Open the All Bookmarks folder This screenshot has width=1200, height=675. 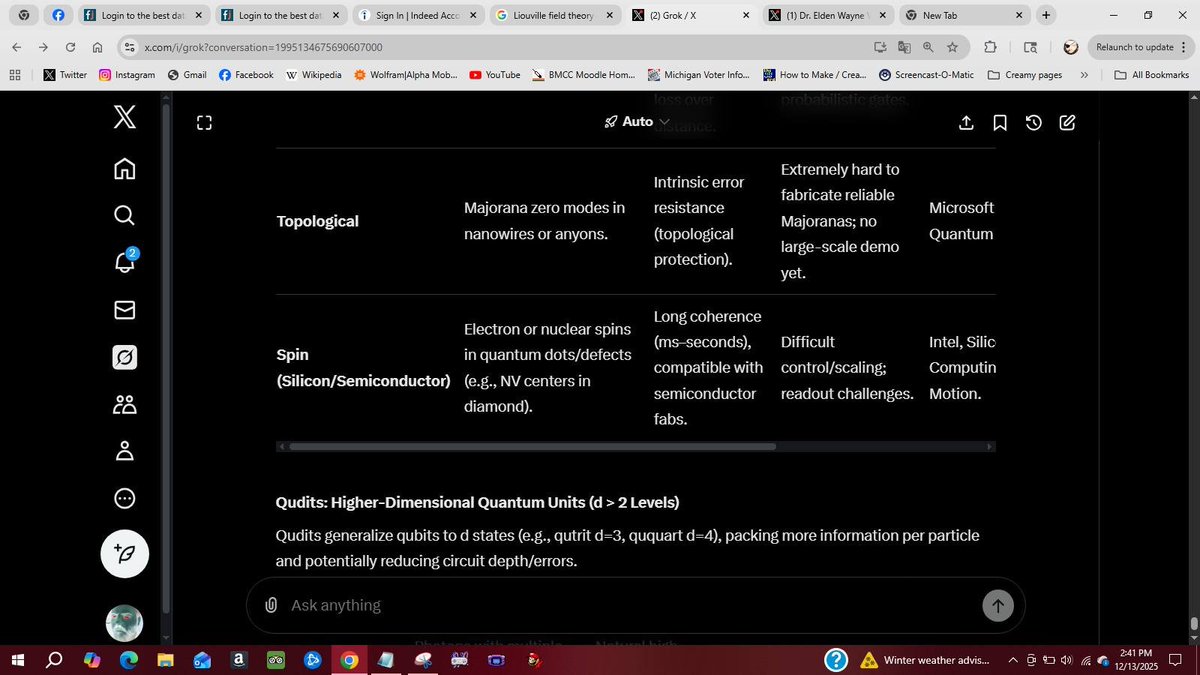pyautogui.click(x=1151, y=75)
